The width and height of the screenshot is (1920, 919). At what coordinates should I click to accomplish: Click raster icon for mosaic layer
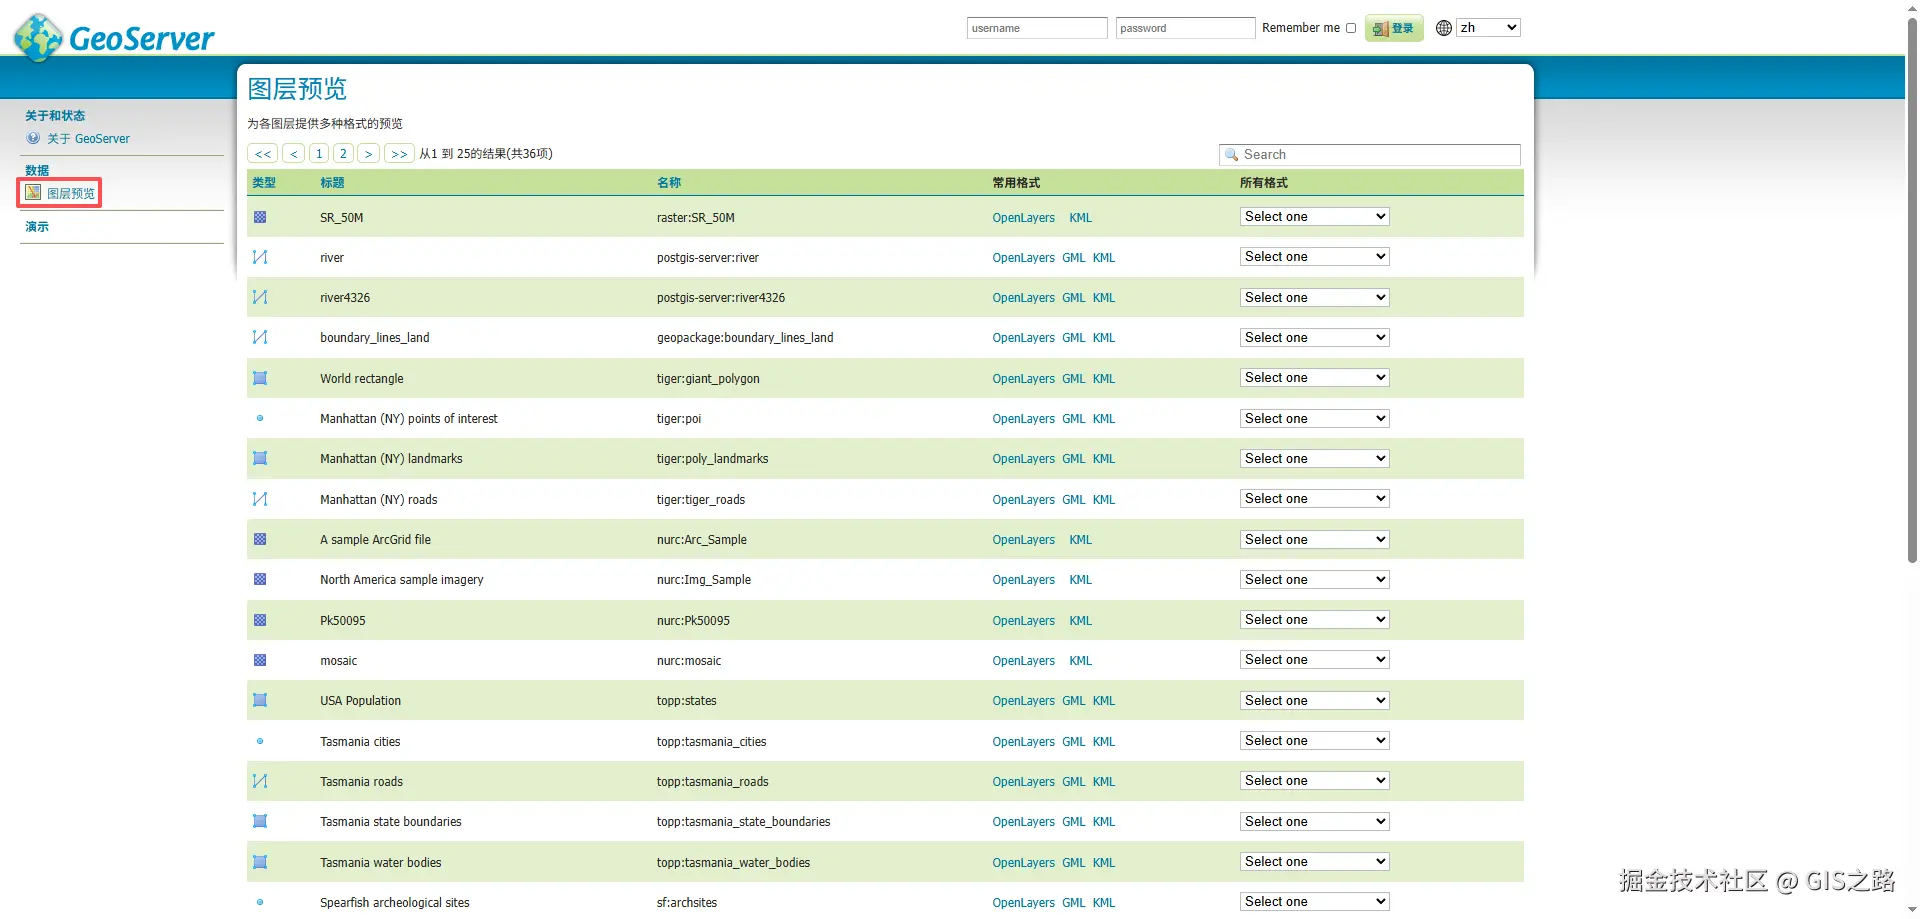click(260, 660)
